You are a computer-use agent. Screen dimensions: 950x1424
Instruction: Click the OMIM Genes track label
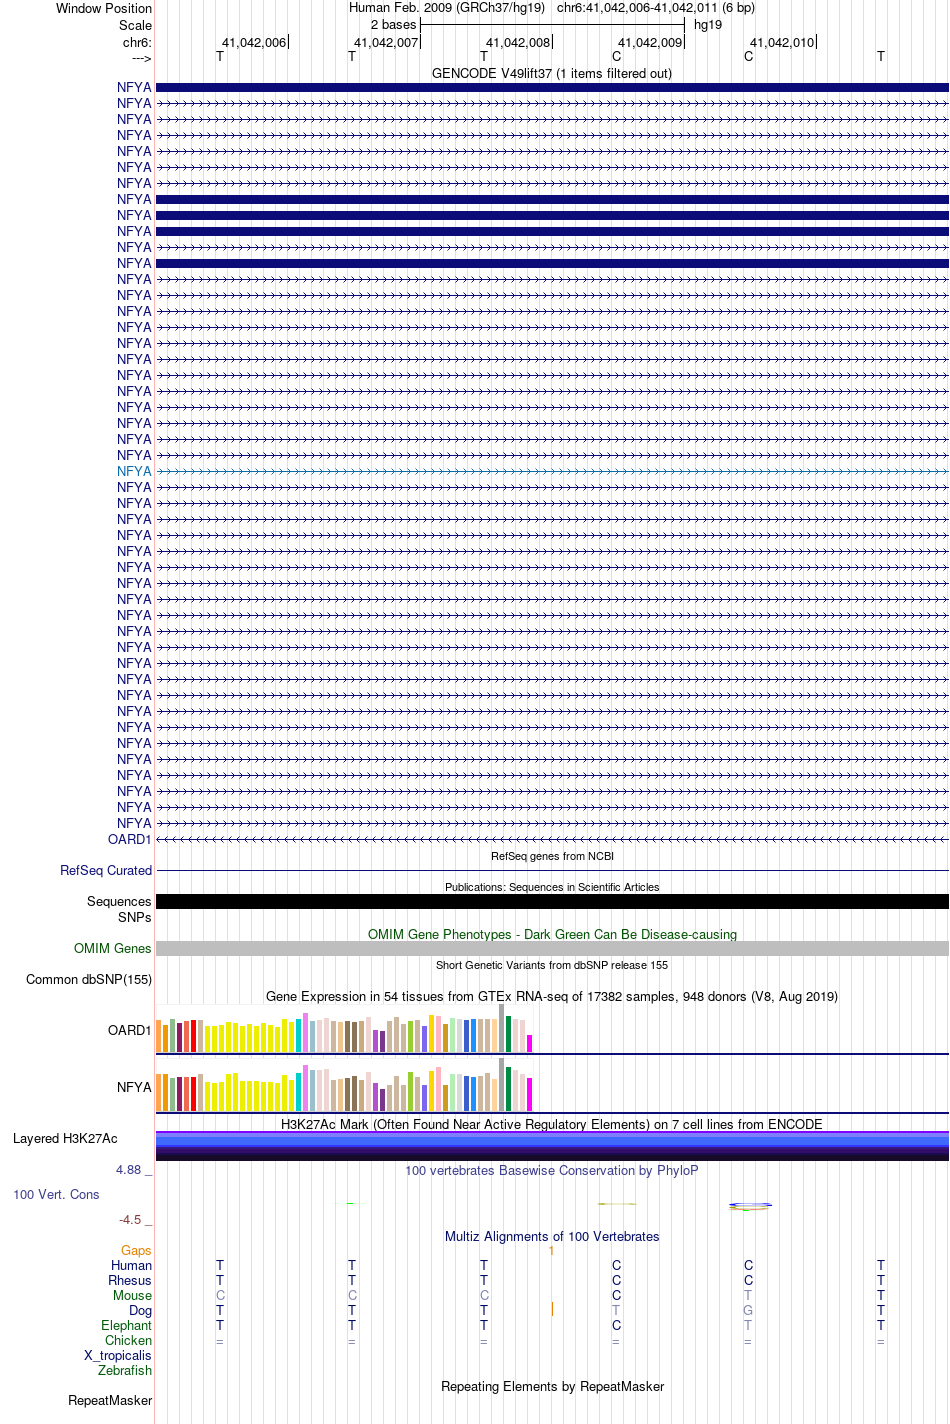pyautogui.click(x=113, y=948)
